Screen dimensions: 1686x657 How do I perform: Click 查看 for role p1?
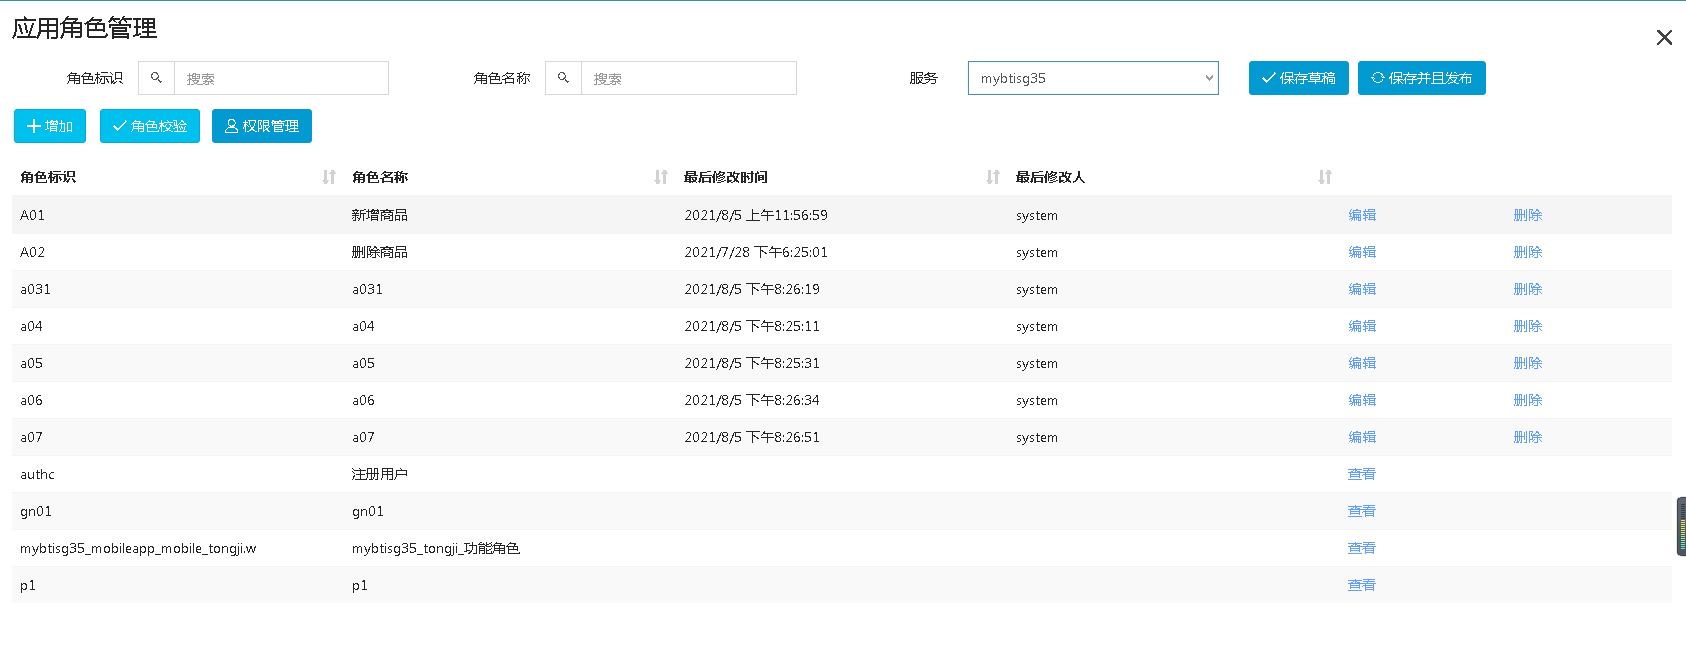1362,585
